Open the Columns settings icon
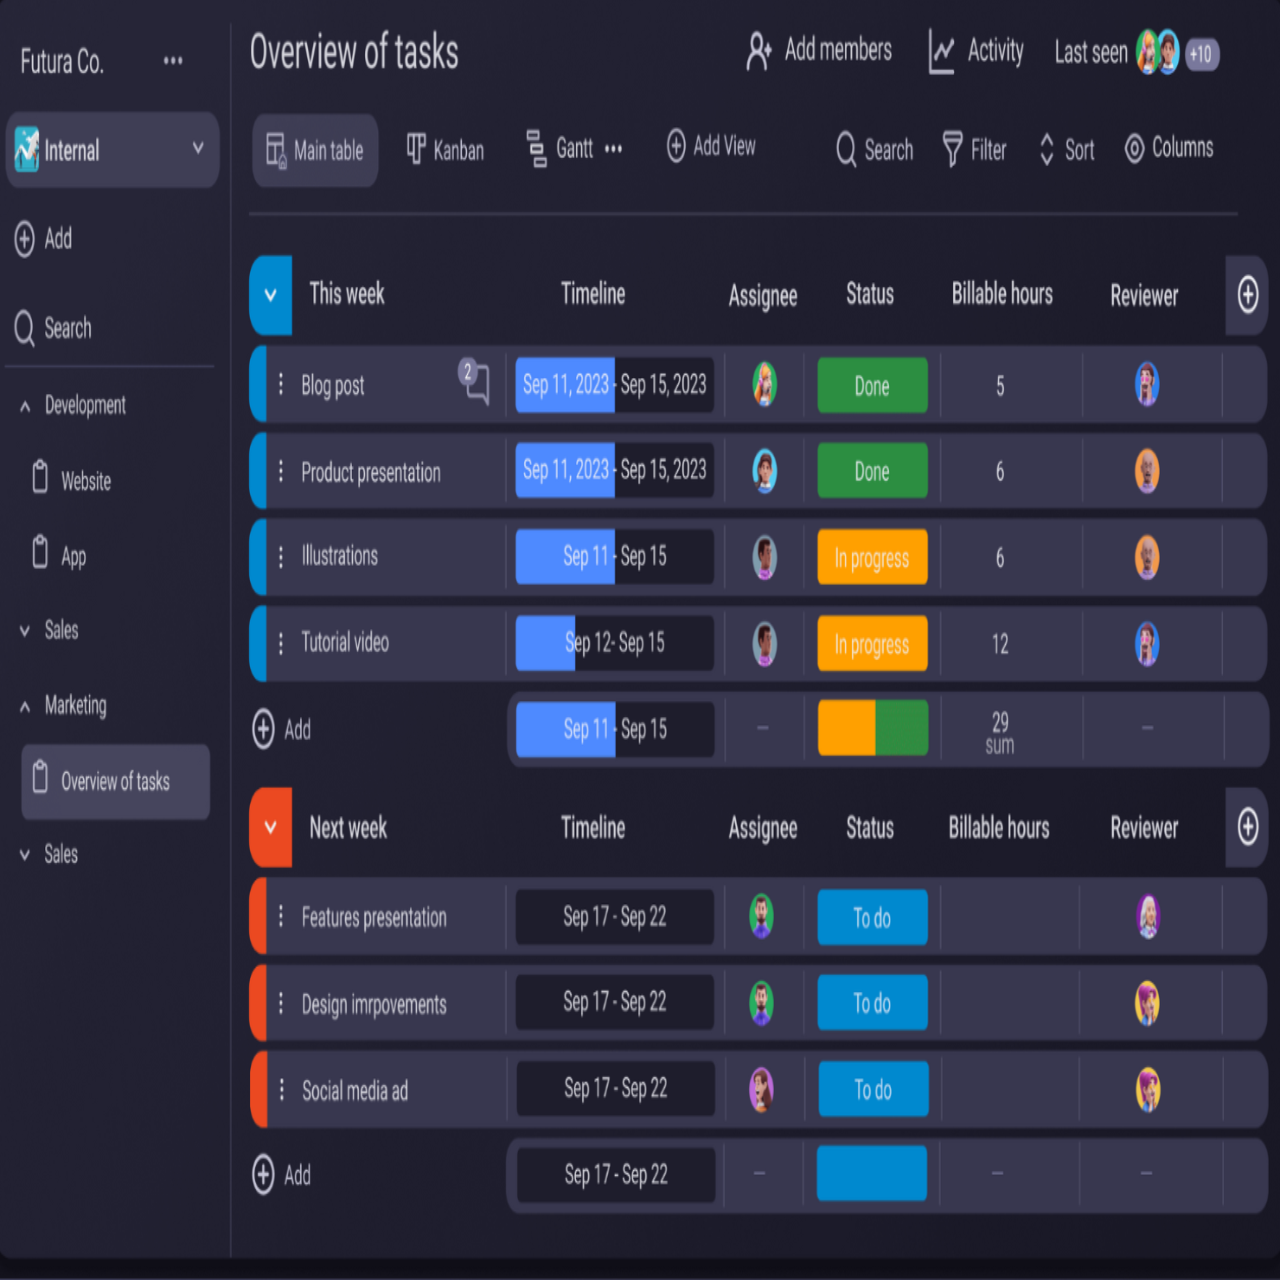 click(1134, 149)
